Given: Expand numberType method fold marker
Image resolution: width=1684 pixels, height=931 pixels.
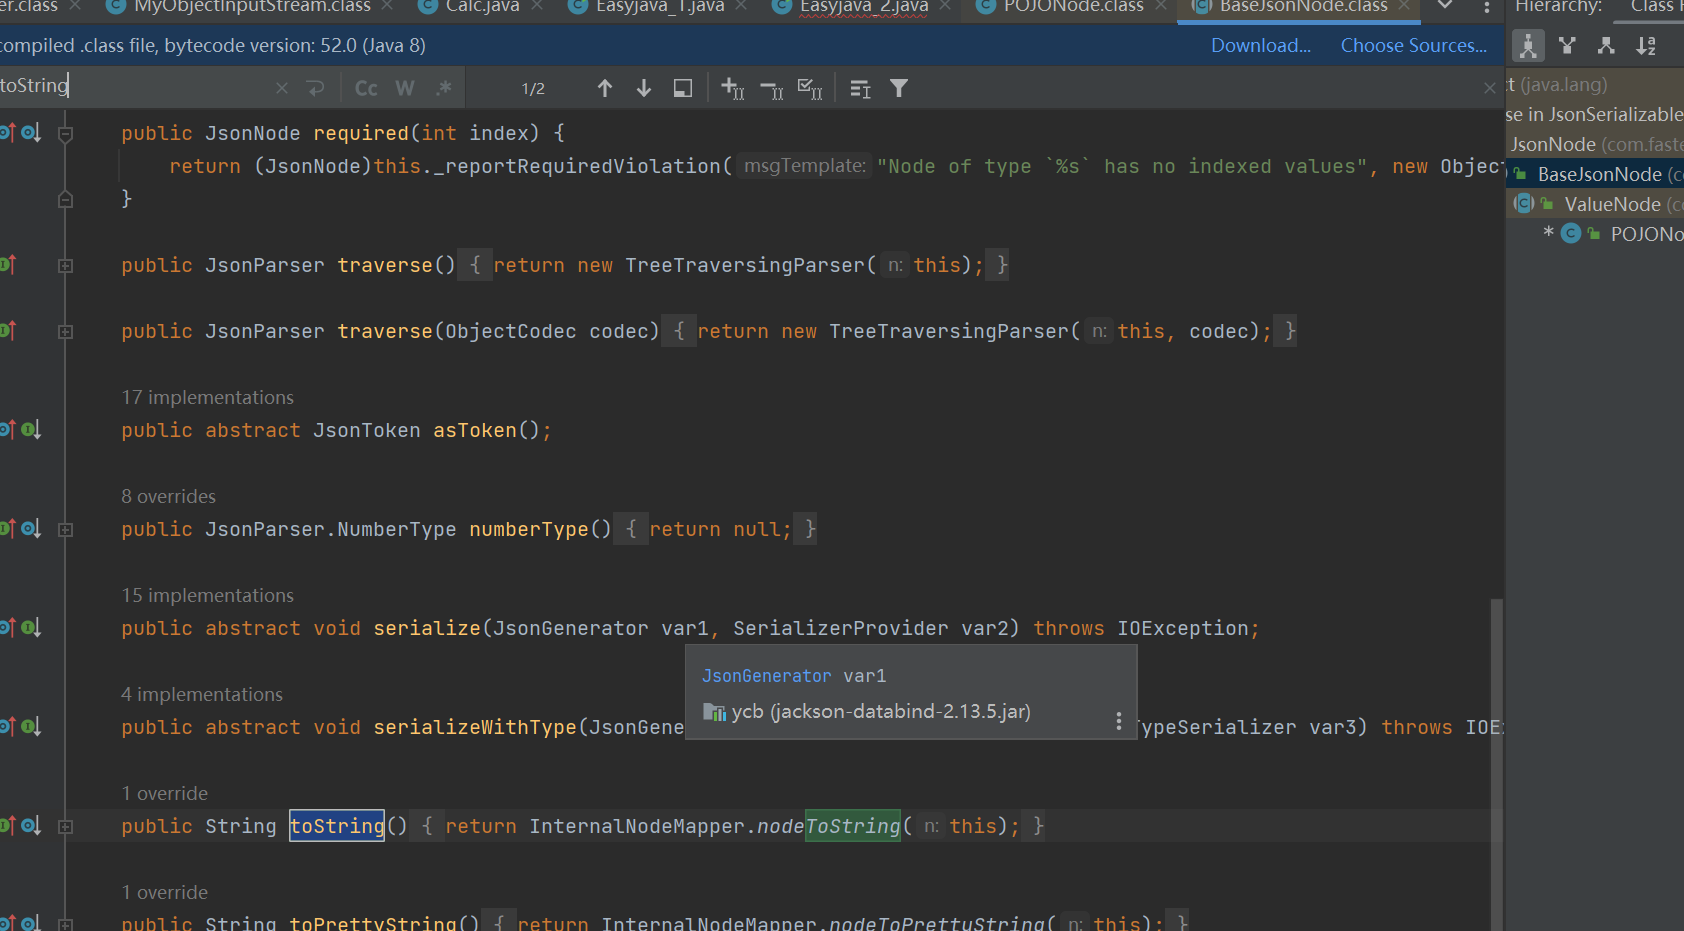Looking at the screenshot, I should [x=65, y=529].
